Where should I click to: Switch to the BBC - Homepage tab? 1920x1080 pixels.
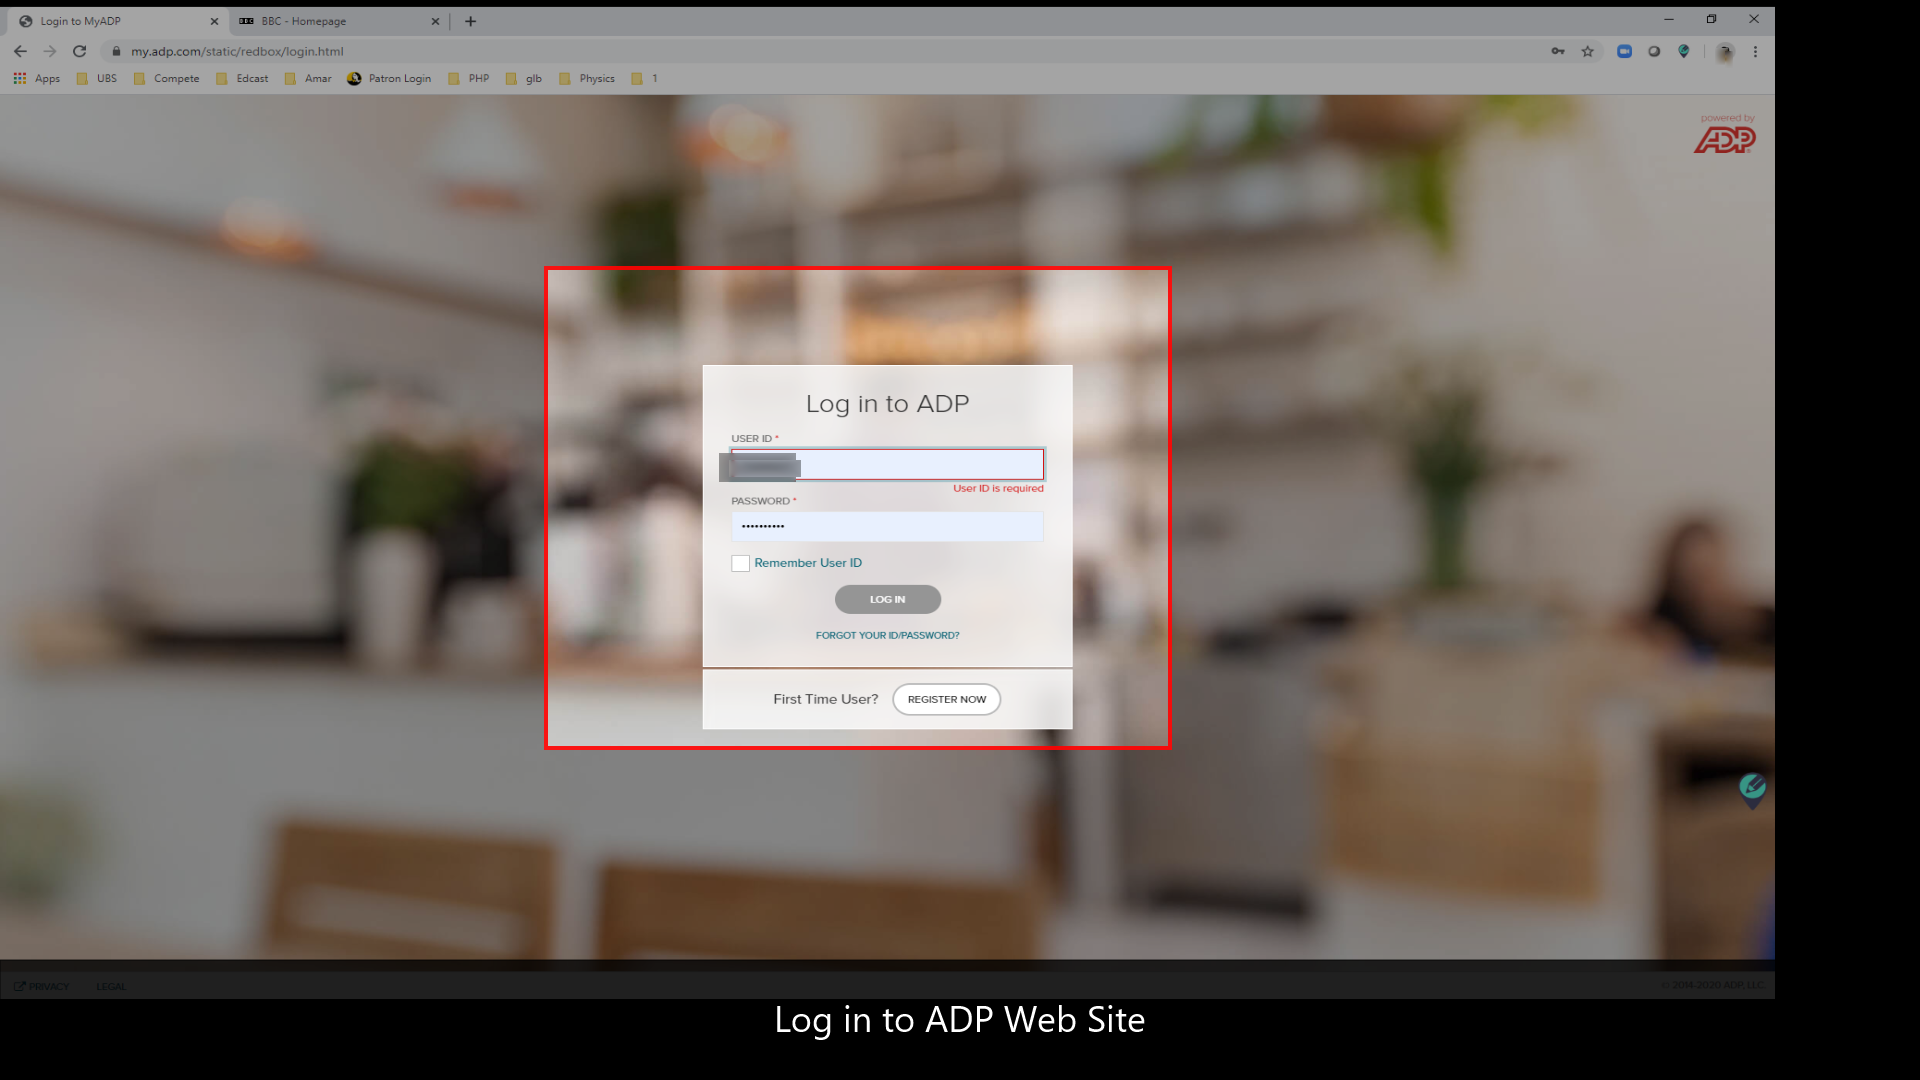tap(338, 21)
